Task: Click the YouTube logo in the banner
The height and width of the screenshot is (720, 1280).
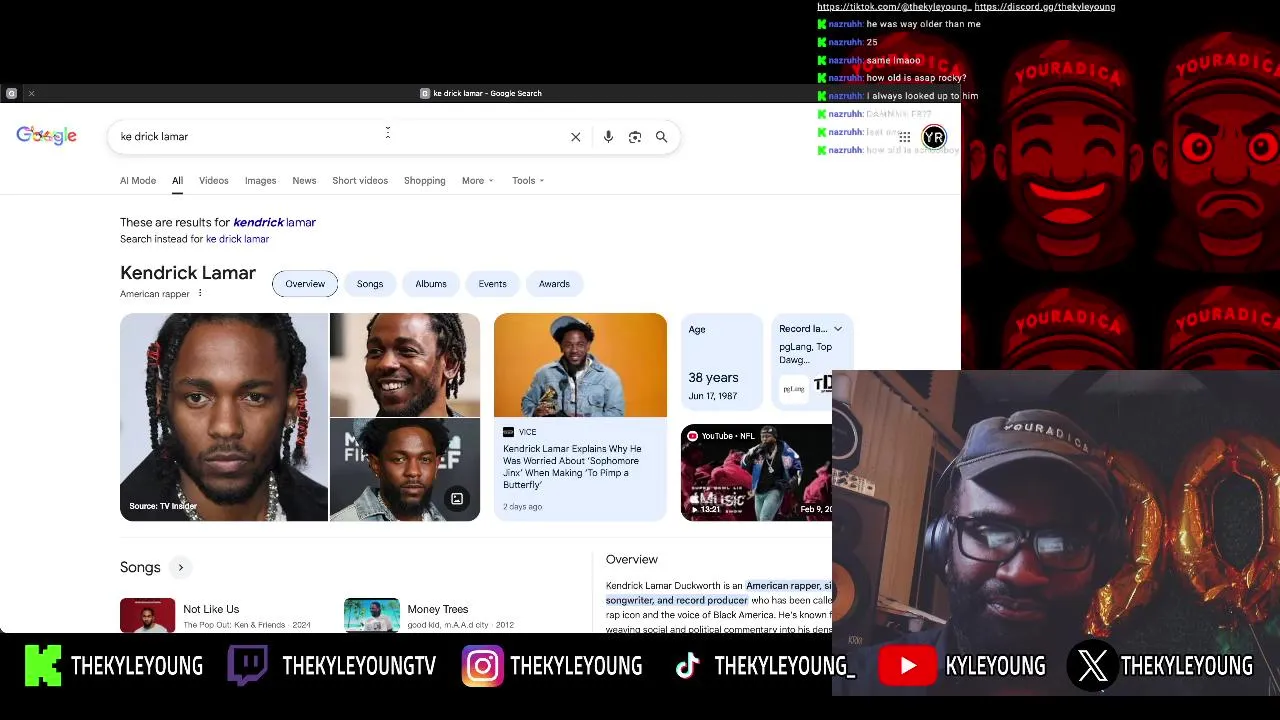Action: [907, 666]
